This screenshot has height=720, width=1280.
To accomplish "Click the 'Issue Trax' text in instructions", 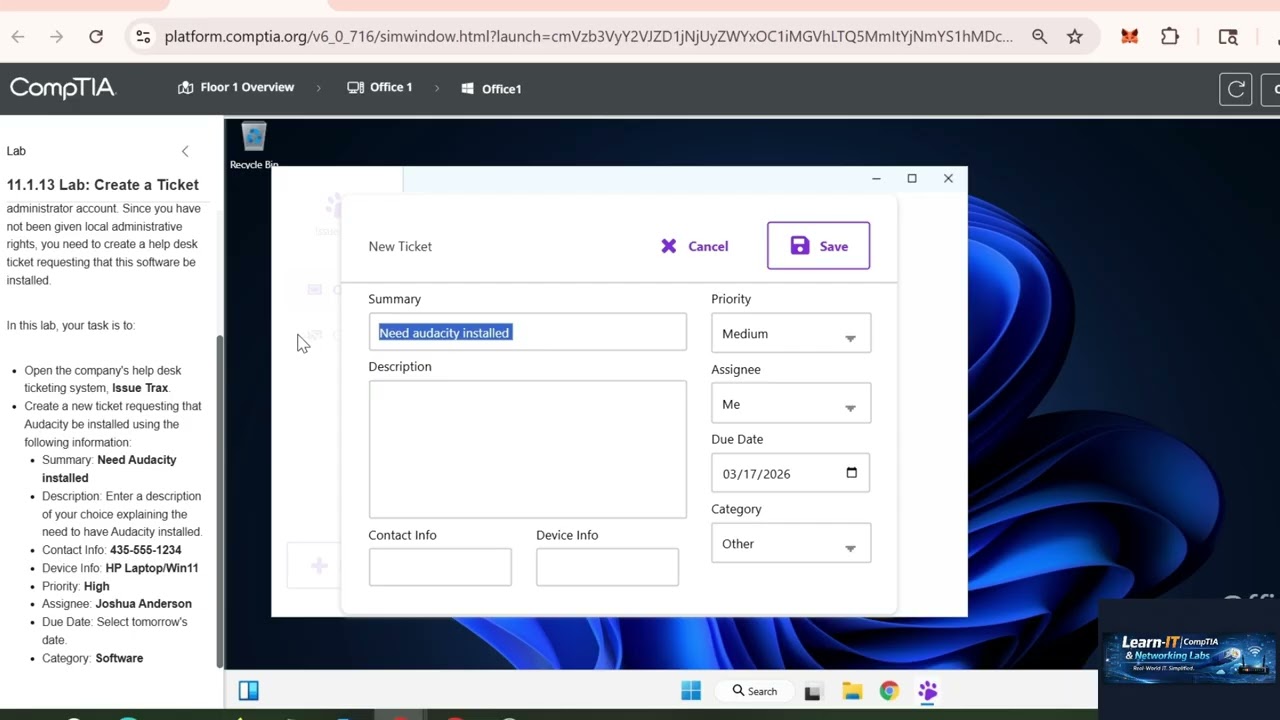I will pos(140,388).
